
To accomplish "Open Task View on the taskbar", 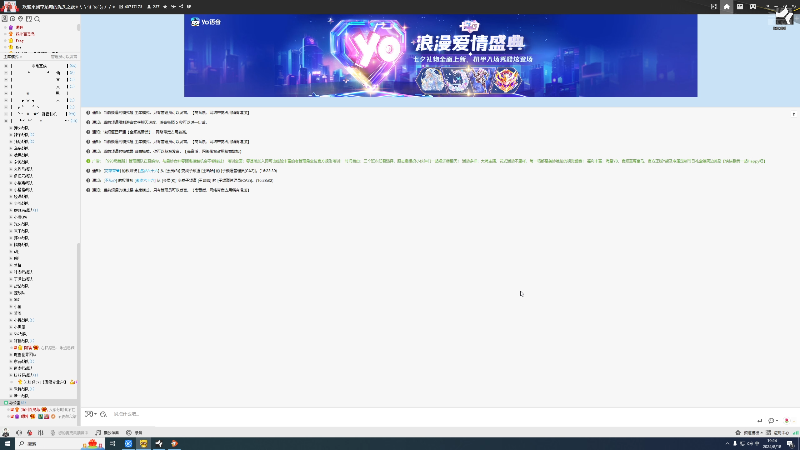I will (x=113, y=444).
